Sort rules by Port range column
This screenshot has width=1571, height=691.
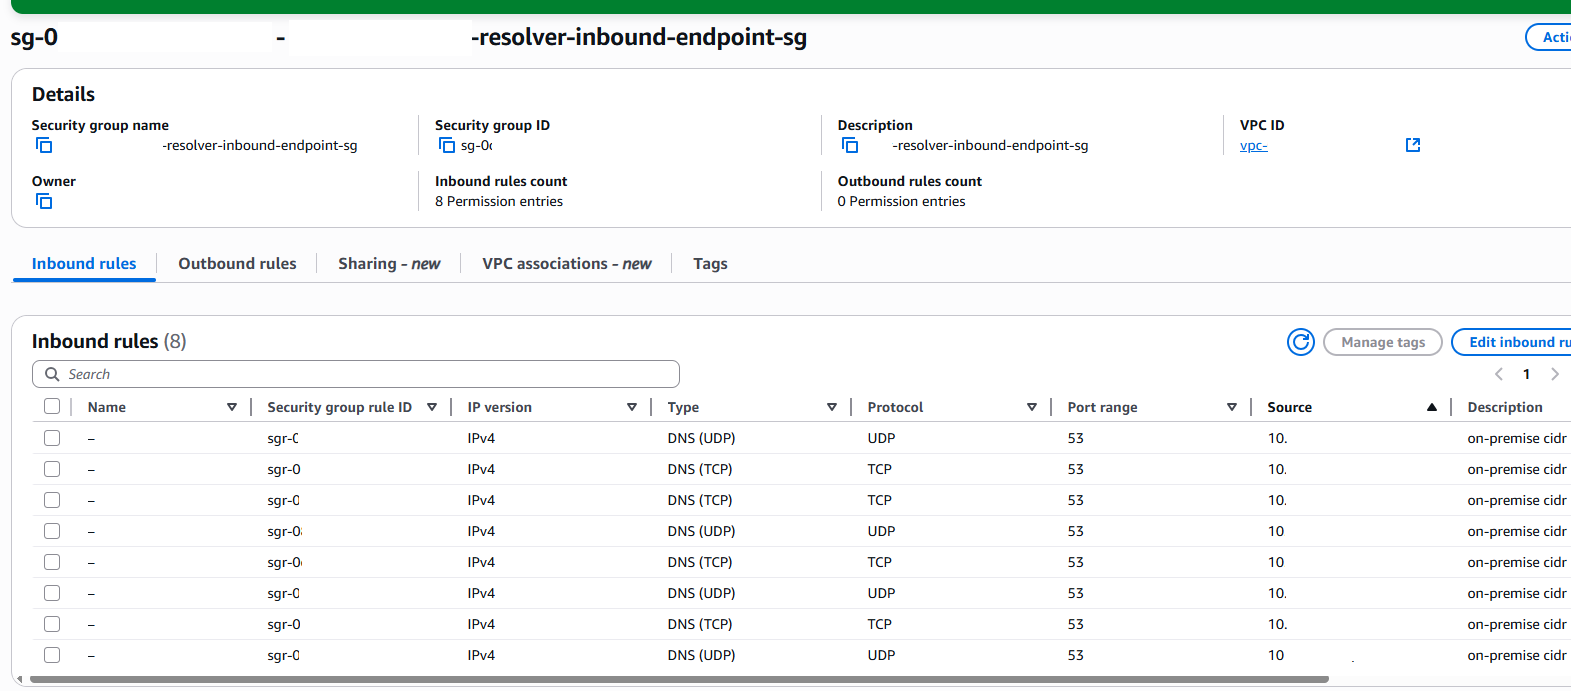pos(1231,407)
